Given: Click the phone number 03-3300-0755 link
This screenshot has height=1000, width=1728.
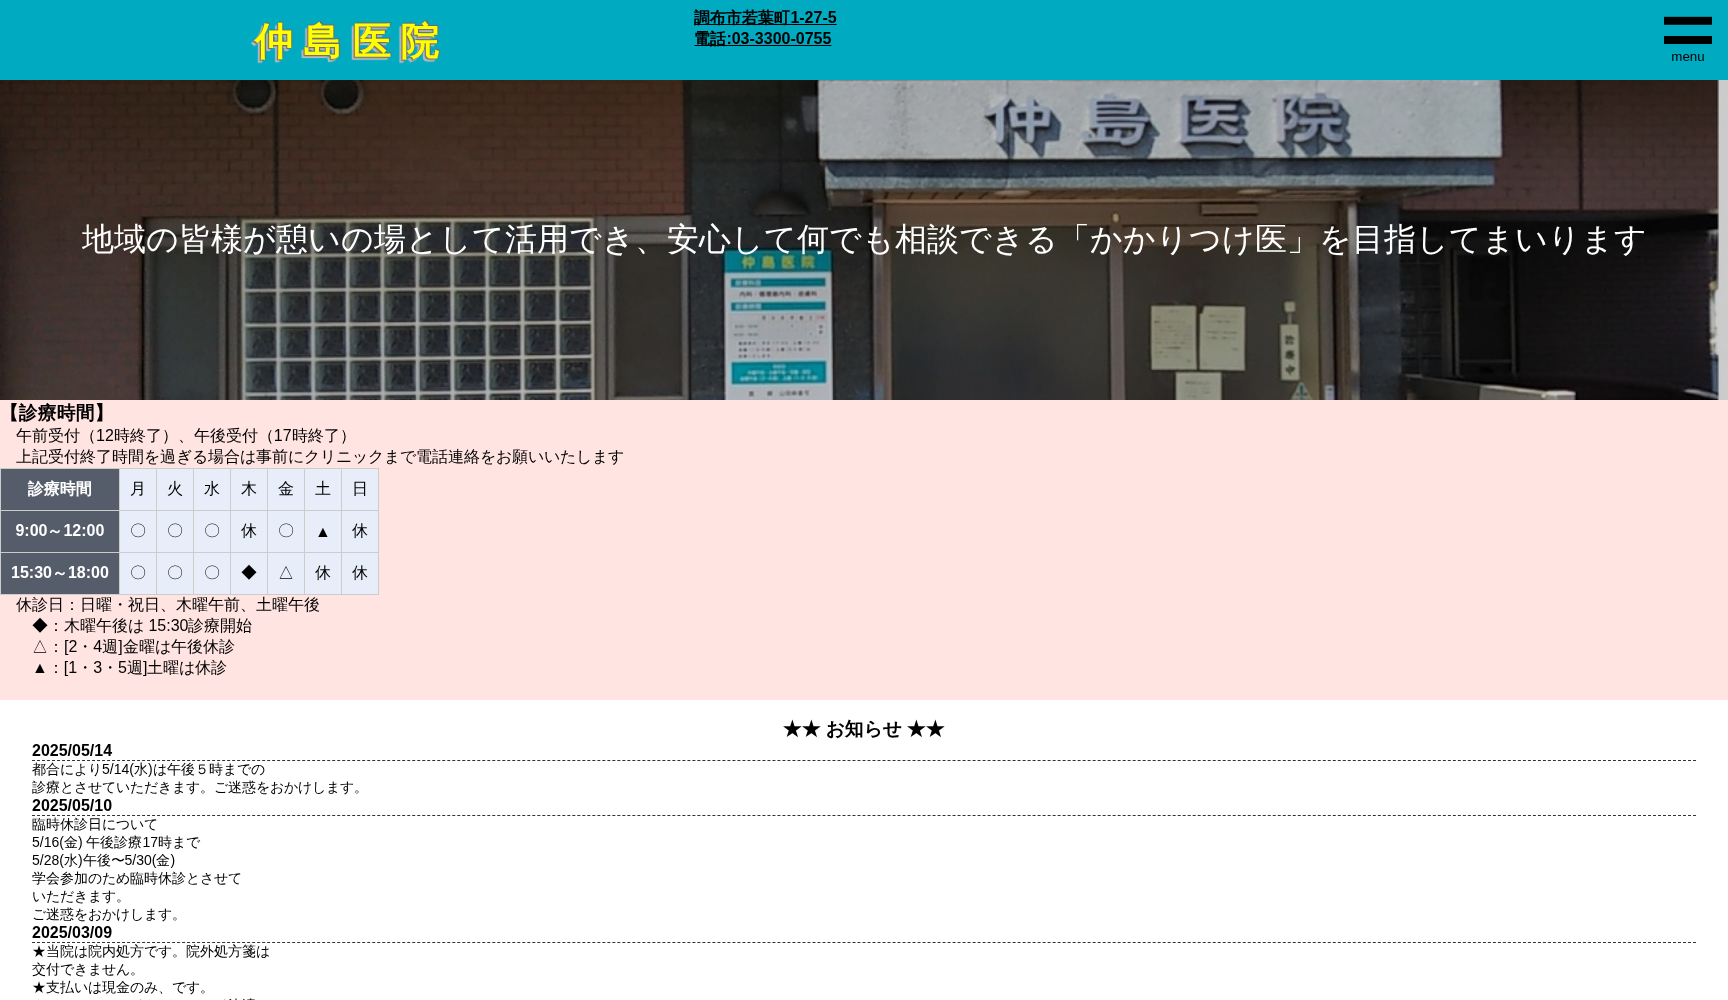Looking at the screenshot, I should click(x=762, y=39).
